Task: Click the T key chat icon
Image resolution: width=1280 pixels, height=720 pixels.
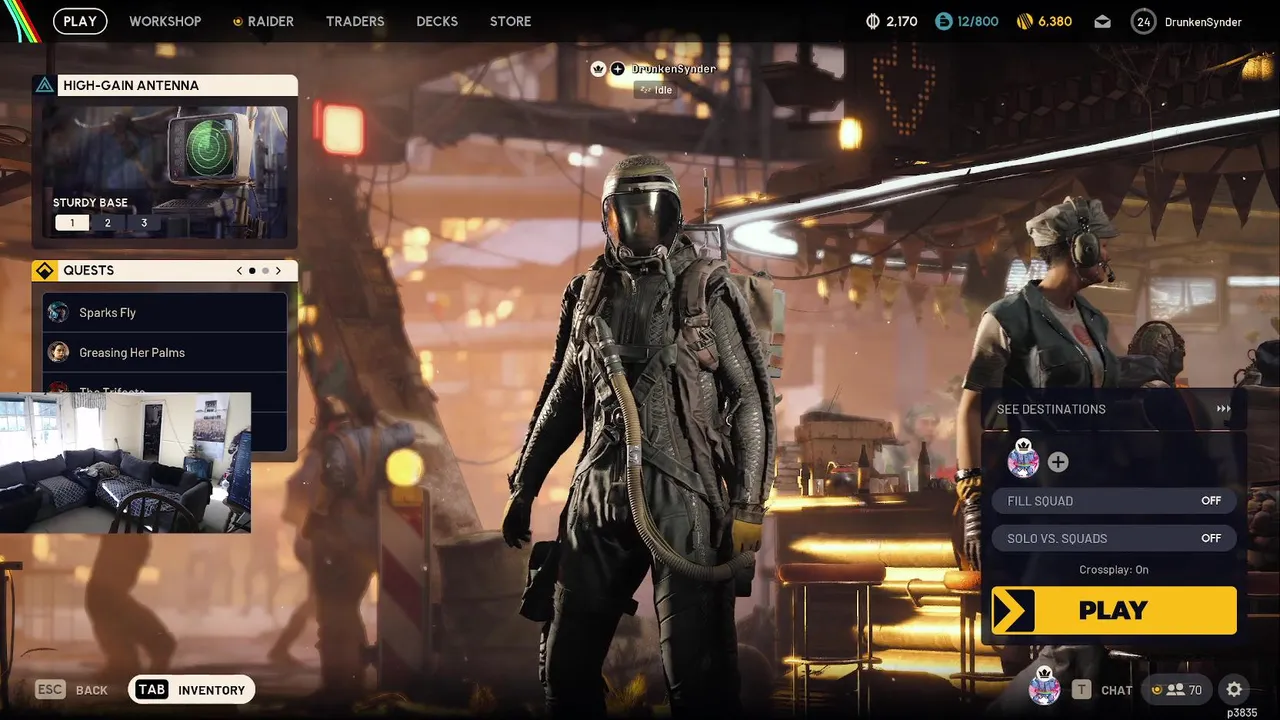Action: pos(1081,690)
